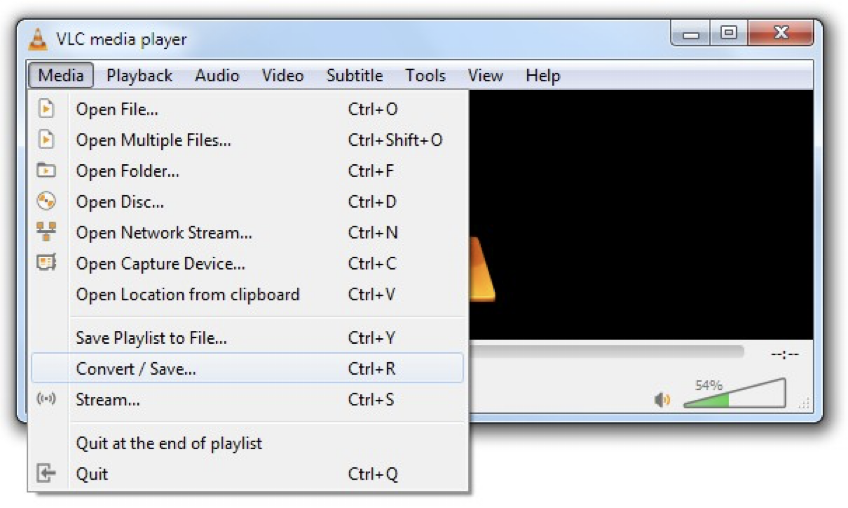Viewport: 848px width, 508px height.
Task: Choose Open File... from the menu
Action: click(247, 109)
